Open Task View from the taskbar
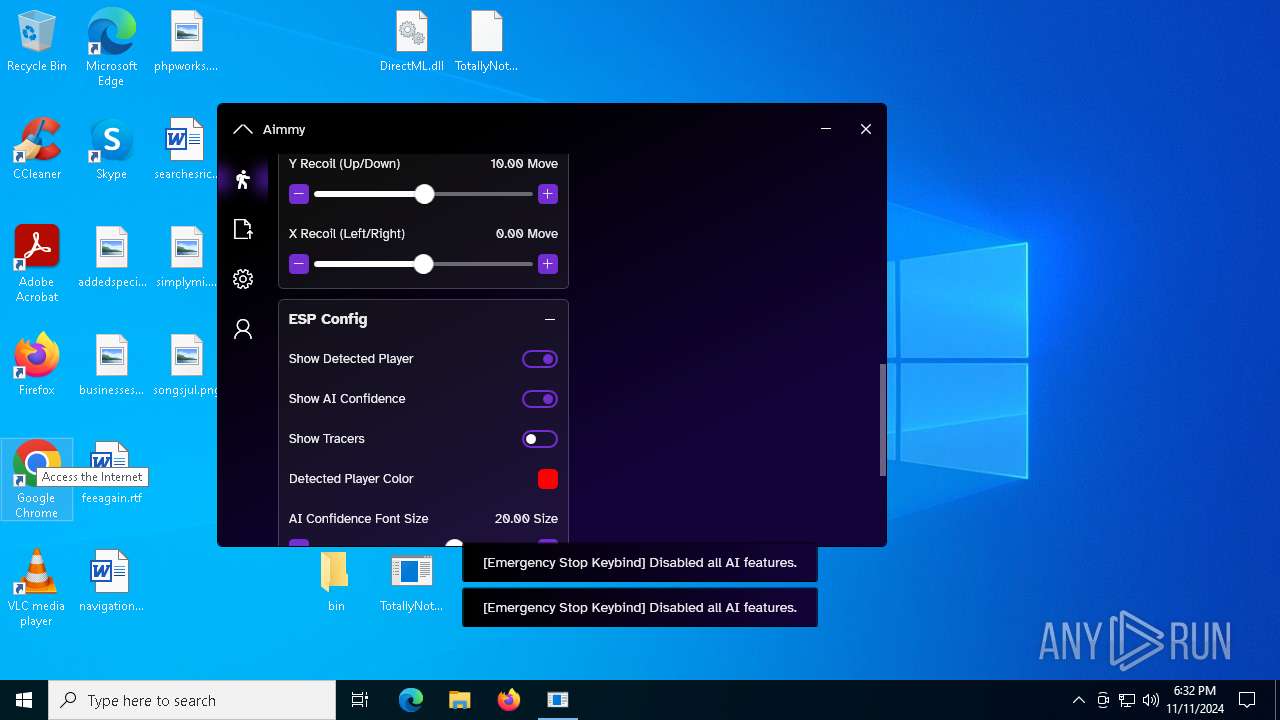 pyautogui.click(x=360, y=700)
